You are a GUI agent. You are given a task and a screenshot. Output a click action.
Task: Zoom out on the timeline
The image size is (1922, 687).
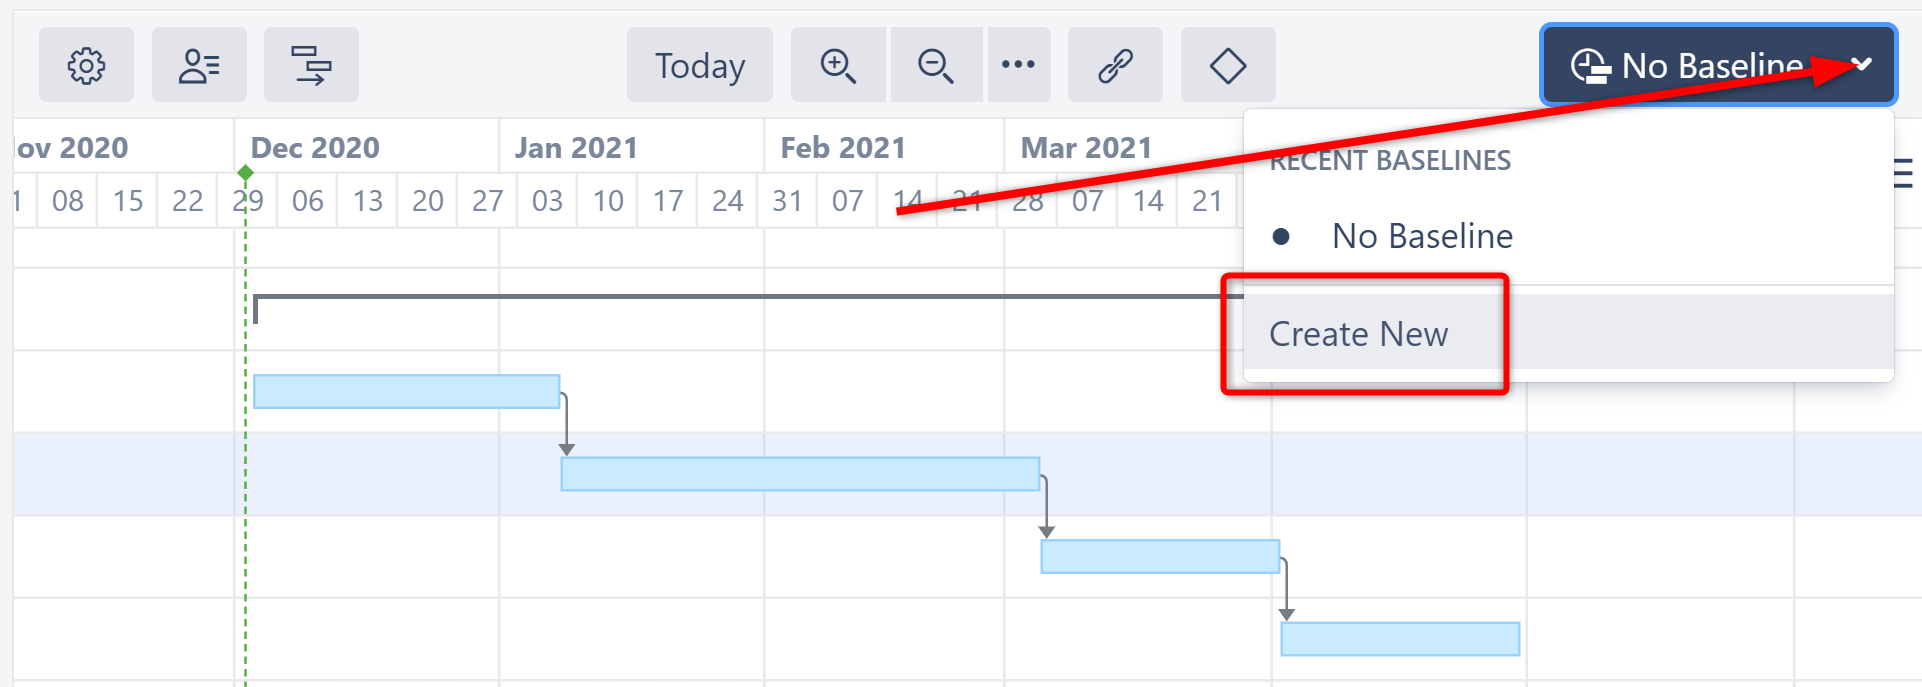[936, 65]
